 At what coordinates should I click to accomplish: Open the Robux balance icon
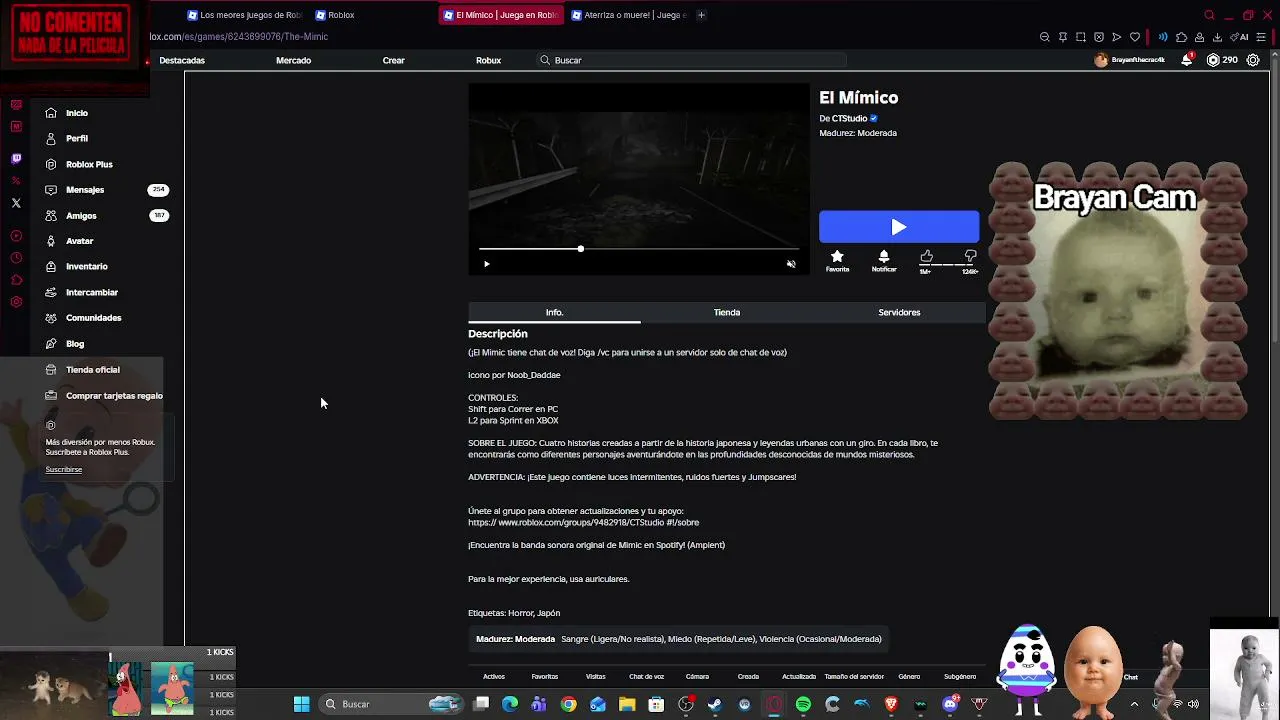coord(1213,60)
